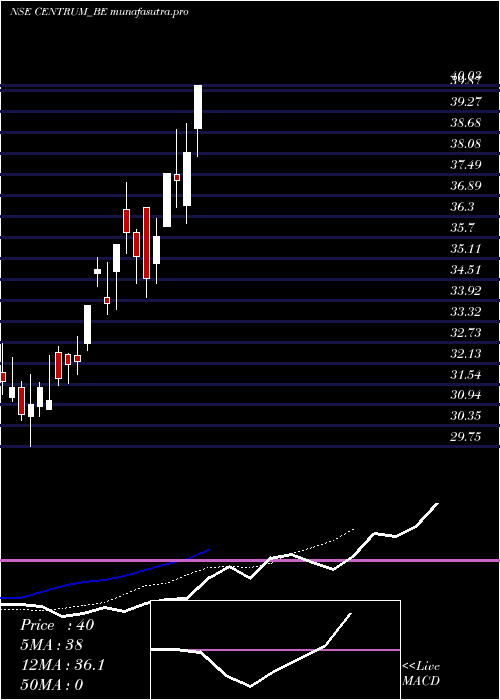Click the 38.68 price axis label
500x700 pixels.
(x=466, y=123)
